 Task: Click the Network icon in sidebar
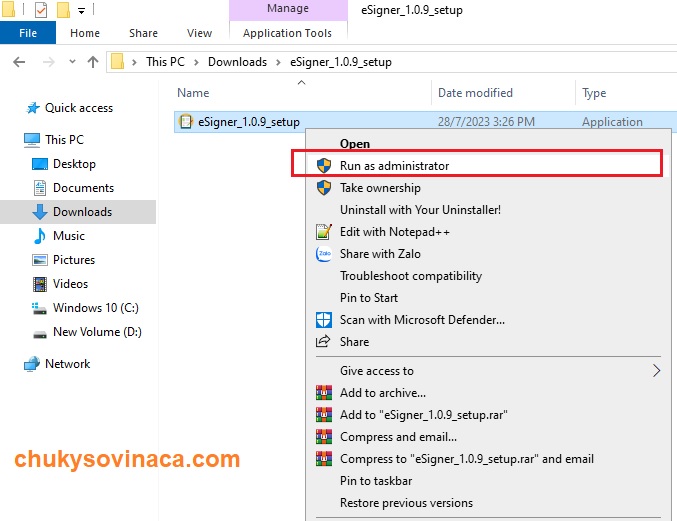(32, 364)
